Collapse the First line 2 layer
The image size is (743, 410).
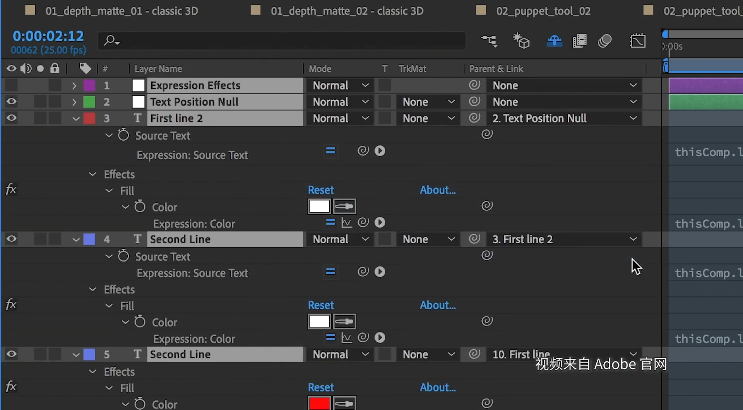pos(76,118)
